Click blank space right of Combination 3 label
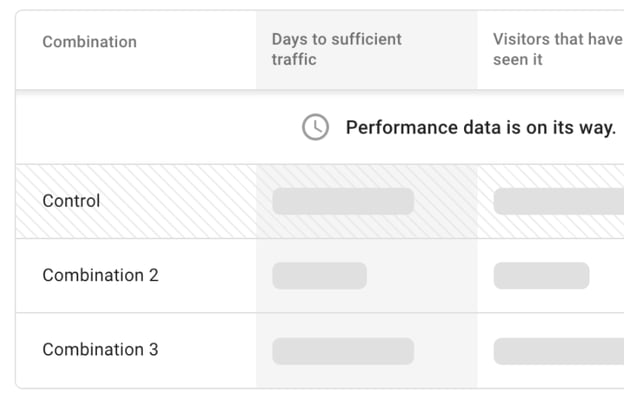 tap(207, 350)
